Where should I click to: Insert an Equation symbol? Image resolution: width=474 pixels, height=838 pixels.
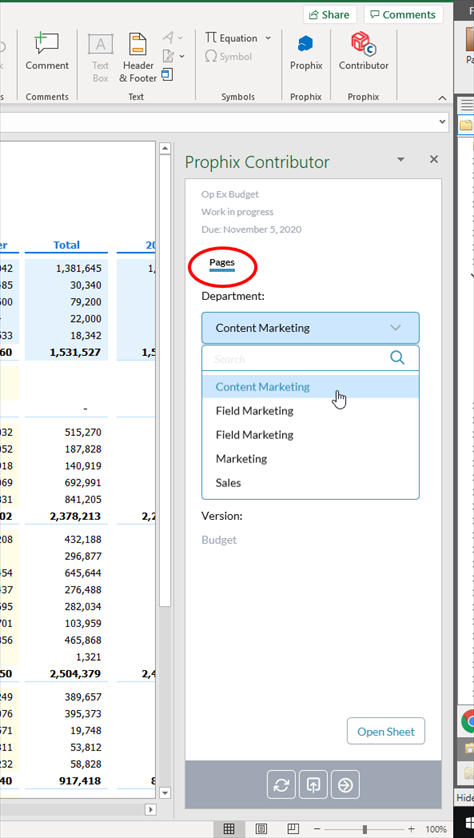(231, 38)
